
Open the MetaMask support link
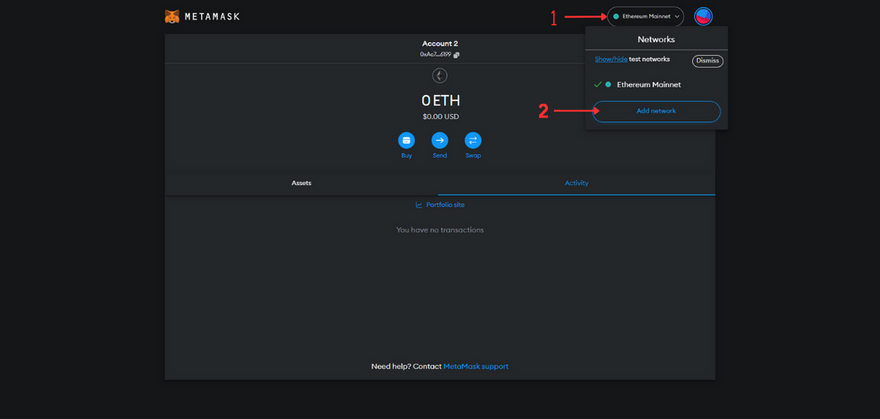pos(476,367)
